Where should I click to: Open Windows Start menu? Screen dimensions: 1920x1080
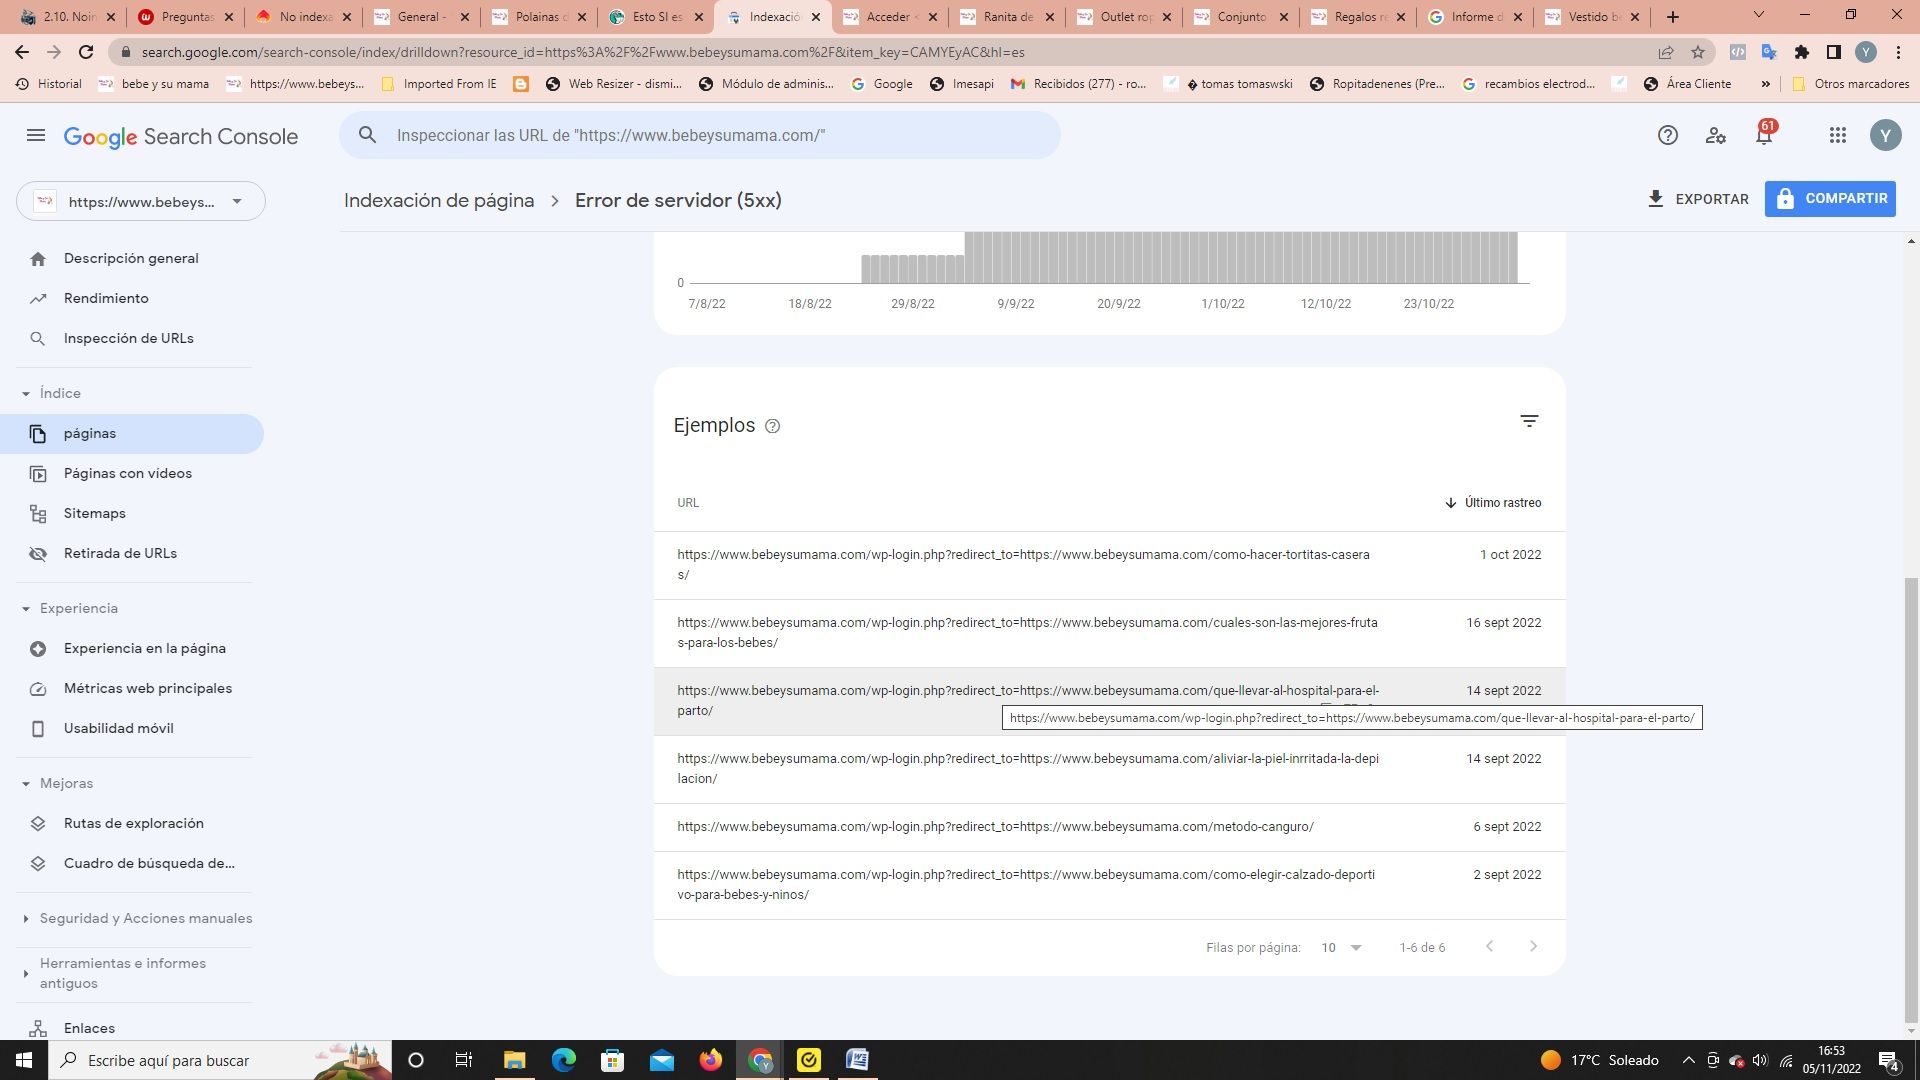click(x=24, y=1060)
